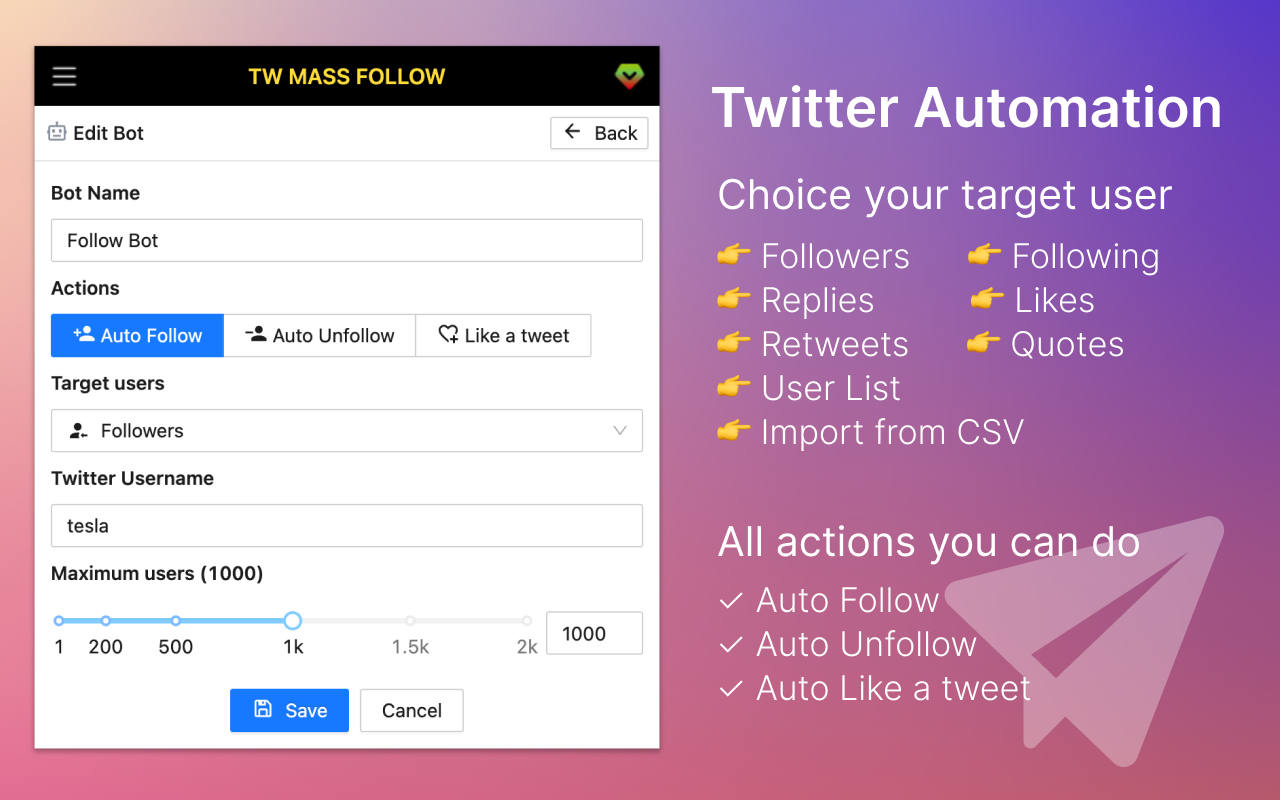Click the left arrow icon on Back
The height and width of the screenshot is (800, 1280).
point(572,132)
